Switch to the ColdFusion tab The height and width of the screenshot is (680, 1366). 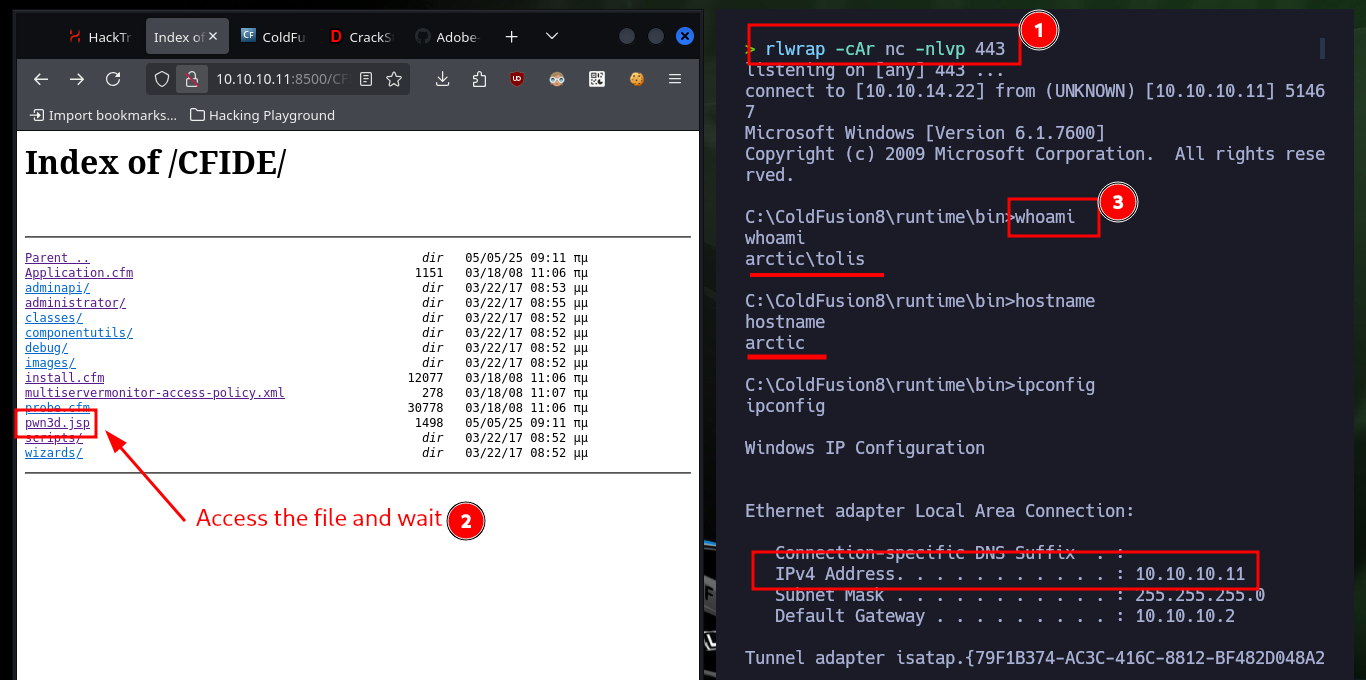[x=275, y=37]
